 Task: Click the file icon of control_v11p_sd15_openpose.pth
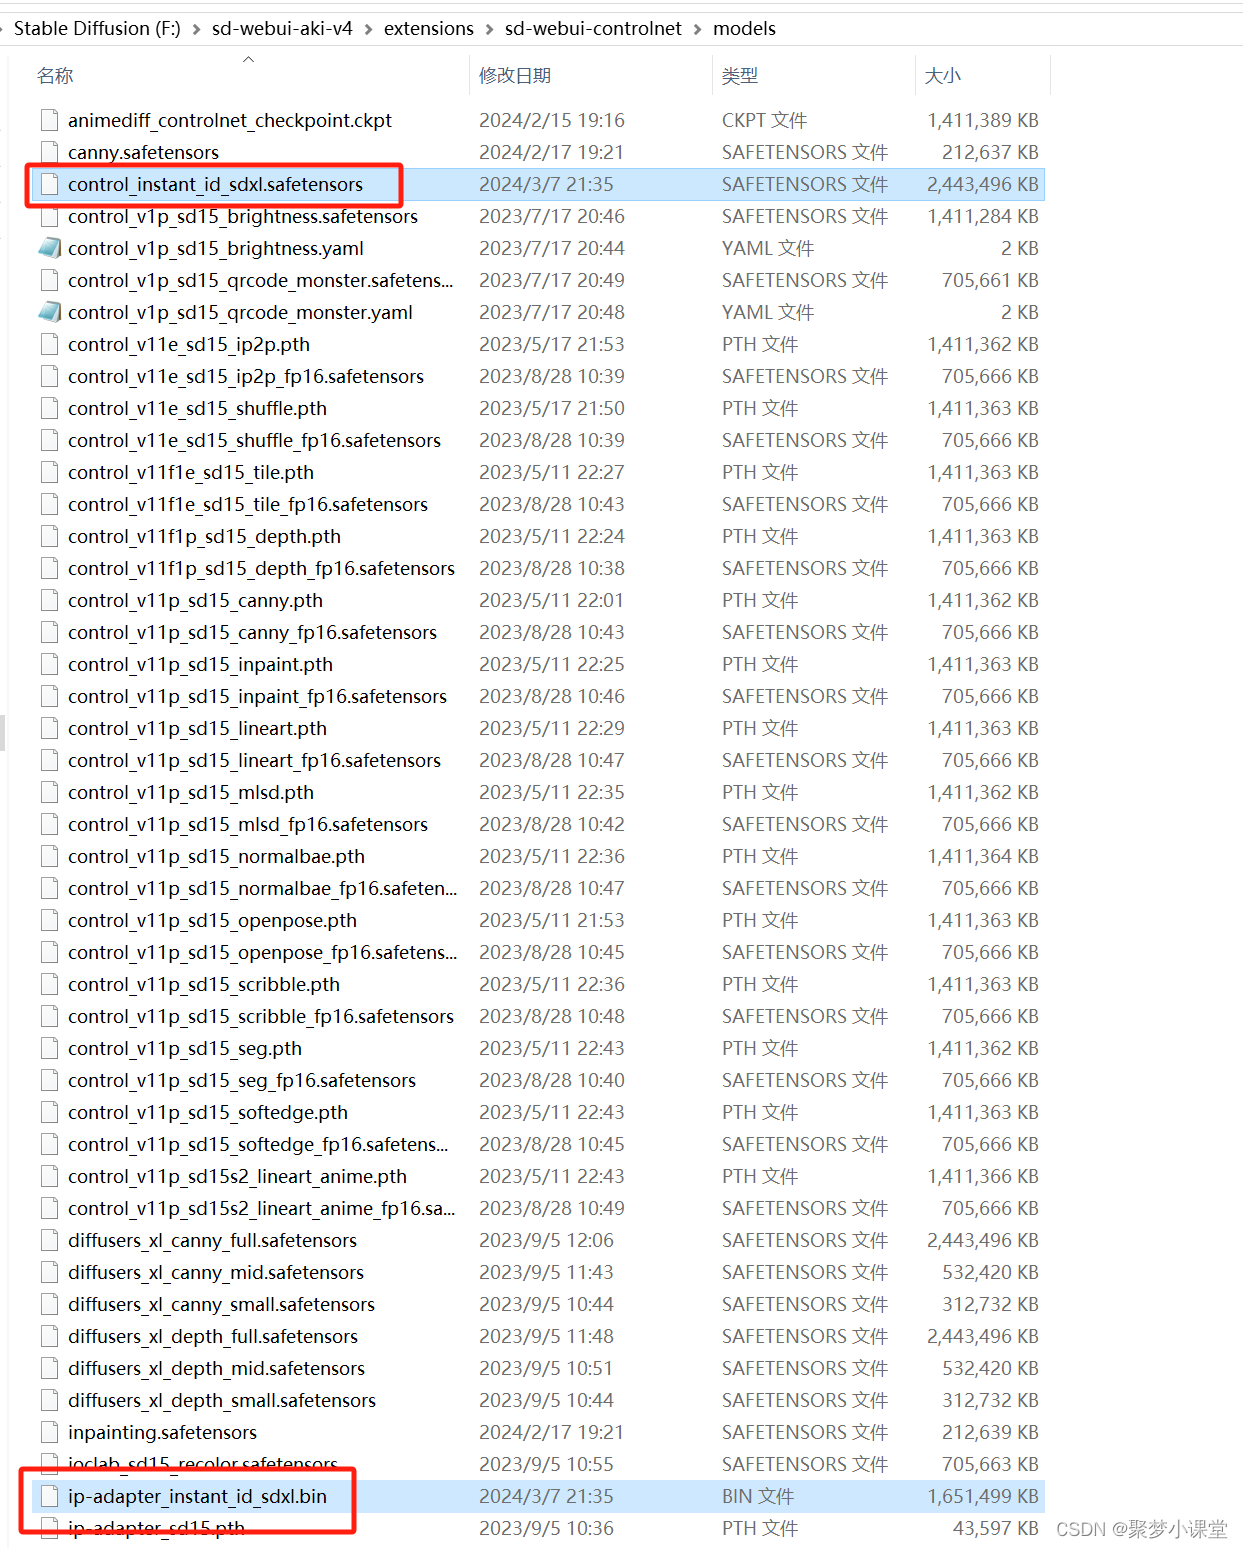(49, 920)
